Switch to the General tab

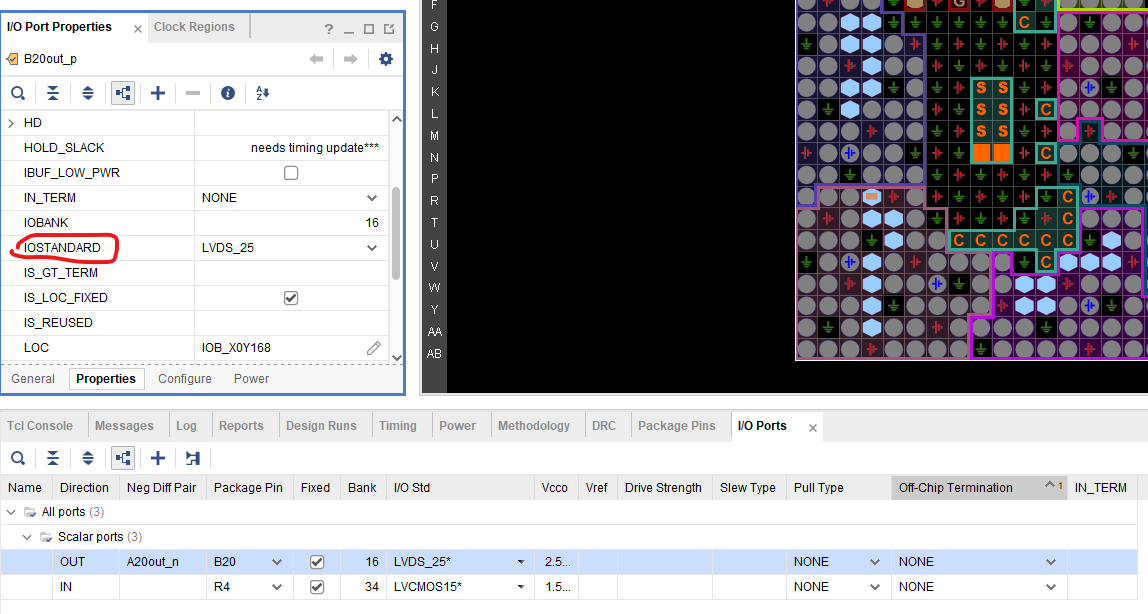[33, 378]
